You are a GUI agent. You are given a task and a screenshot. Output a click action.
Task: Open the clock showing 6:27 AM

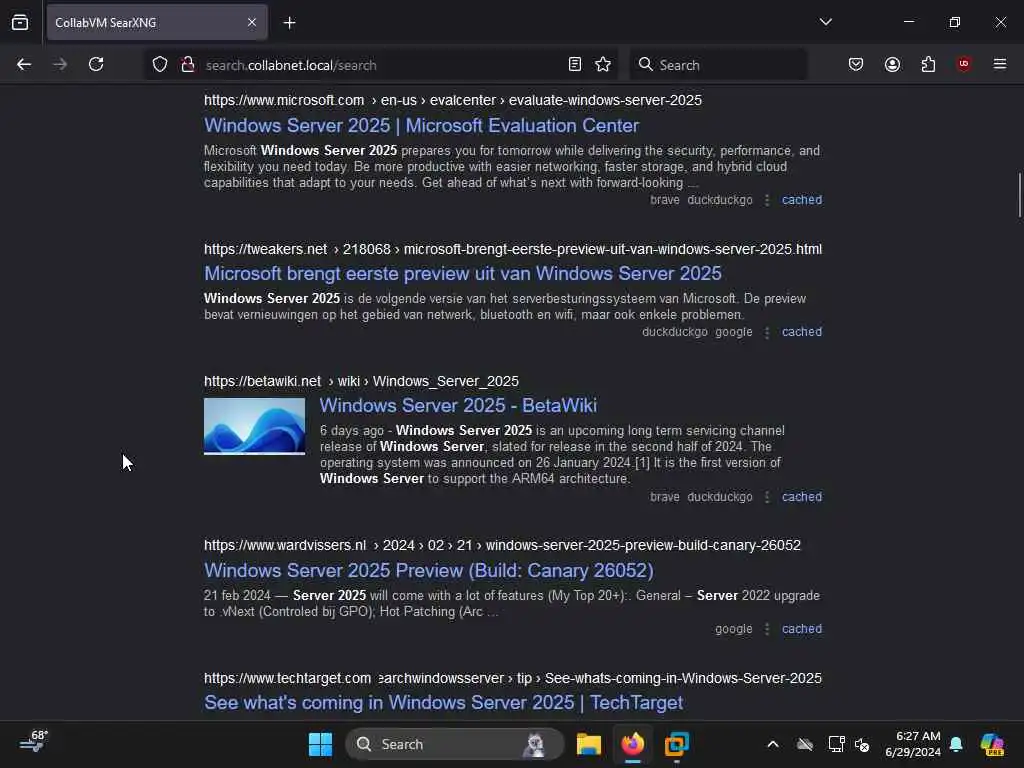(x=912, y=744)
